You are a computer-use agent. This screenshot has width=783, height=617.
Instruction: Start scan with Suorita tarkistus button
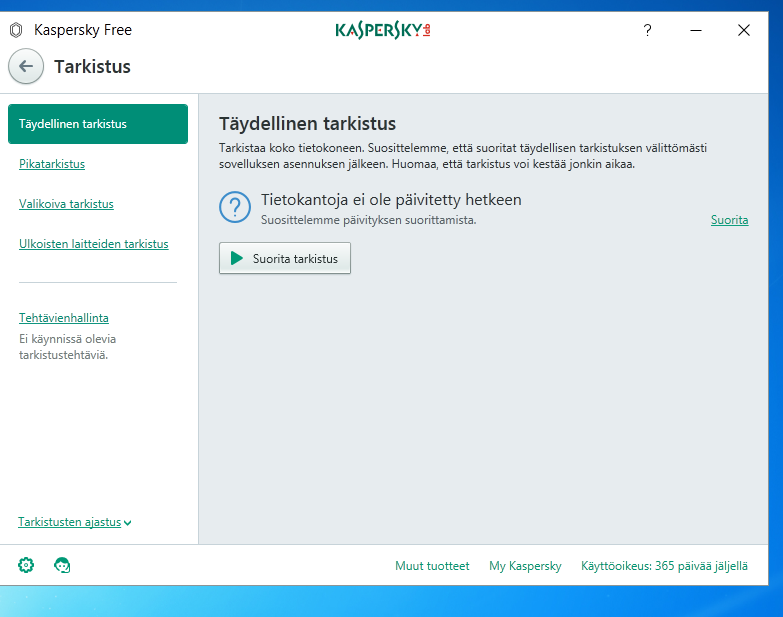tap(285, 258)
